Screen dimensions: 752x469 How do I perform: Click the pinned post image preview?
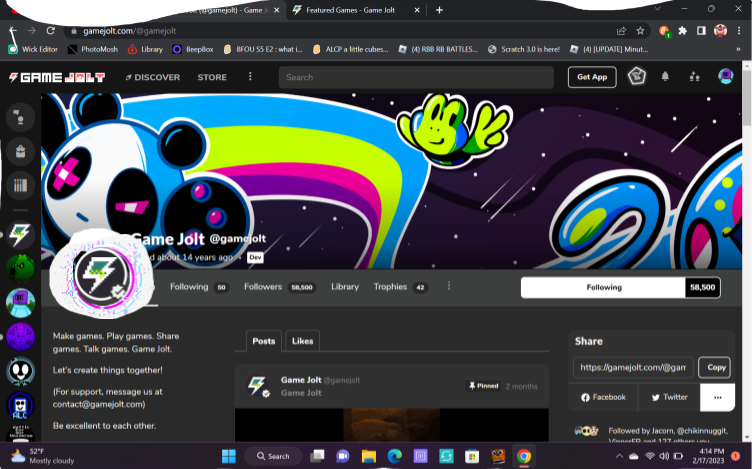coord(391,425)
